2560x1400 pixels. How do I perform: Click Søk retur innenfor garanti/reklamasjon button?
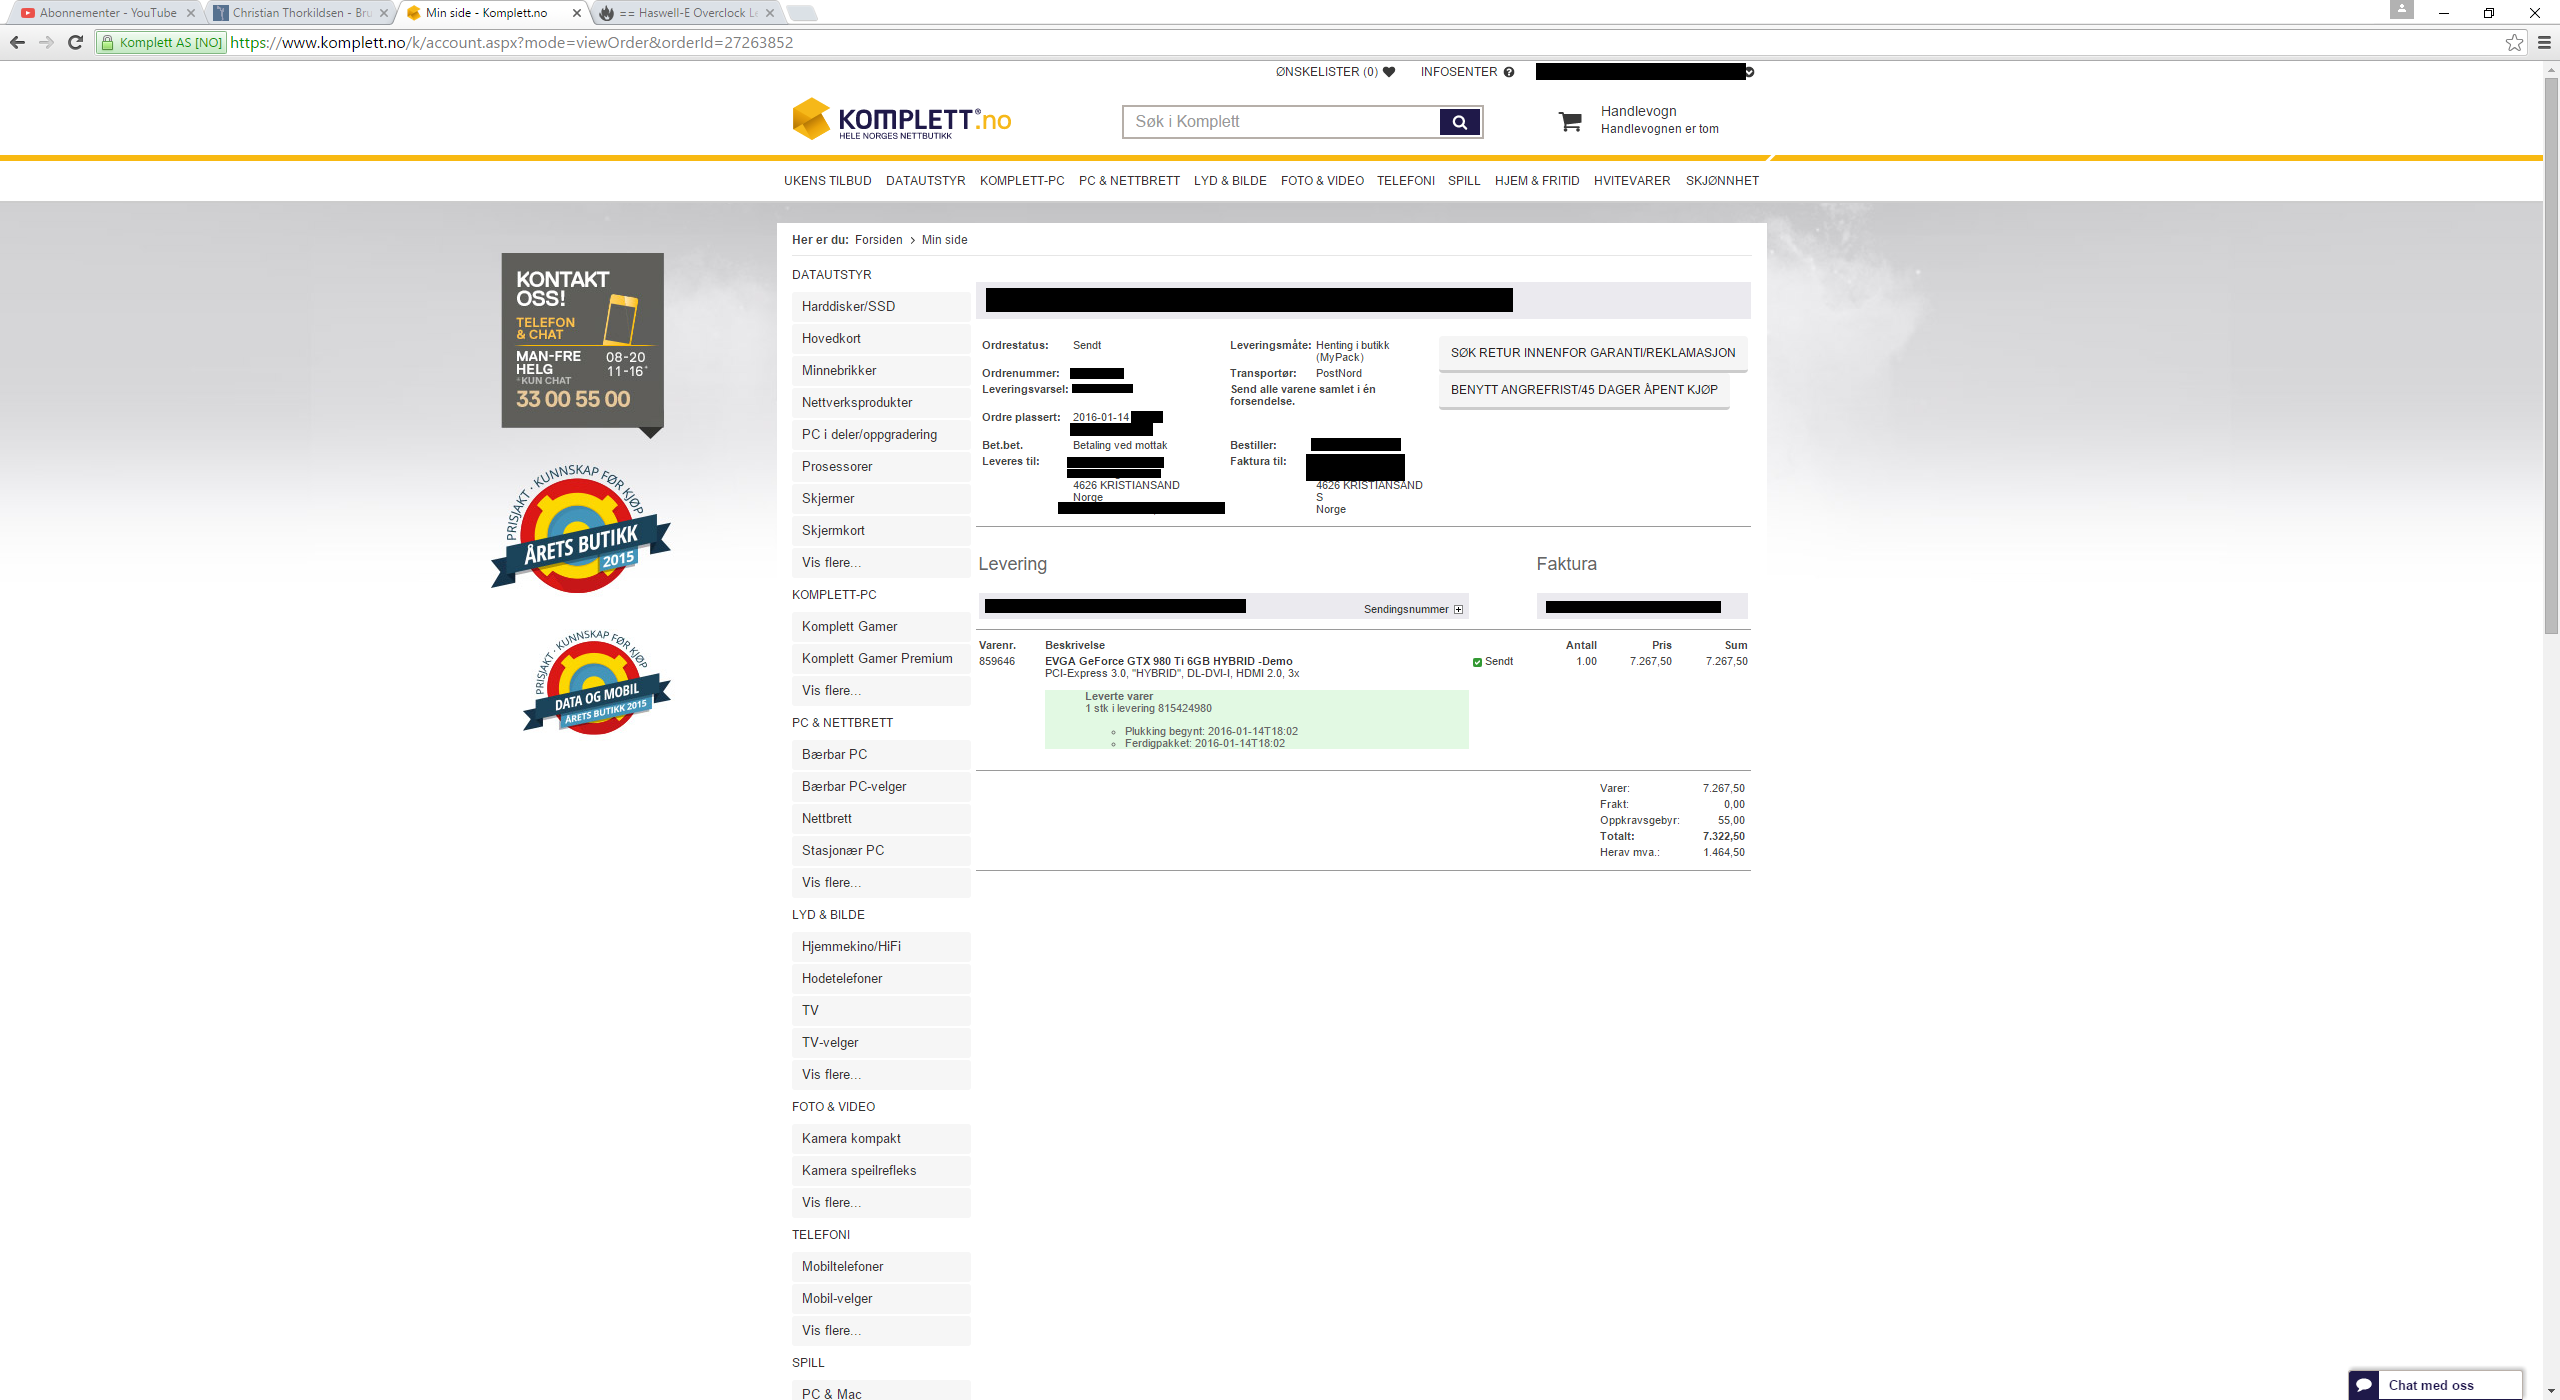click(1593, 353)
